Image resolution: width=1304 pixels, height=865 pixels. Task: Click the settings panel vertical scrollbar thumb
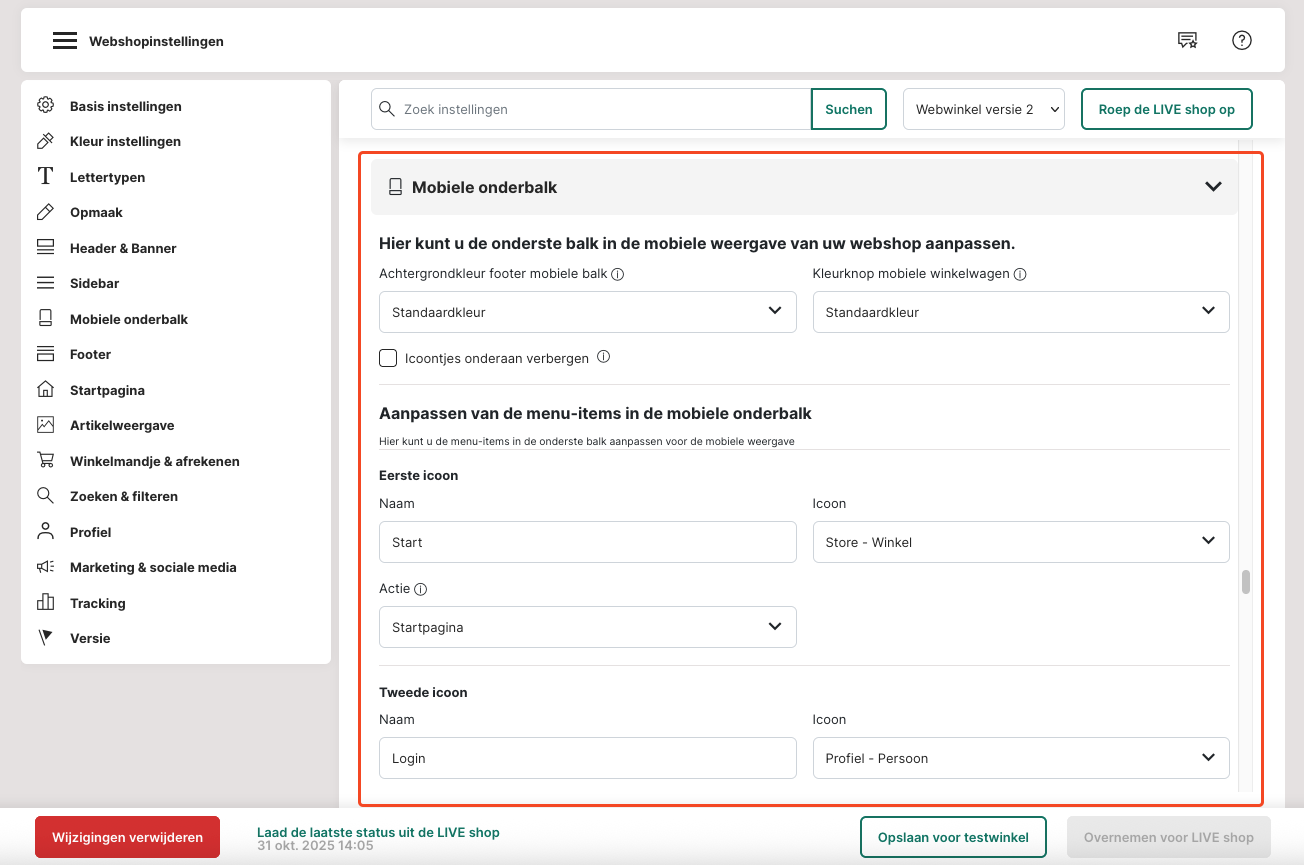coord(1246,582)
